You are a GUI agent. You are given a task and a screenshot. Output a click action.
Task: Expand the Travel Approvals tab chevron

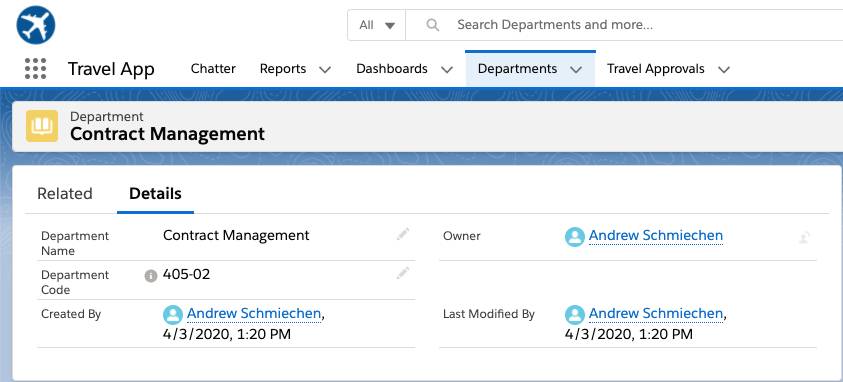724,69
